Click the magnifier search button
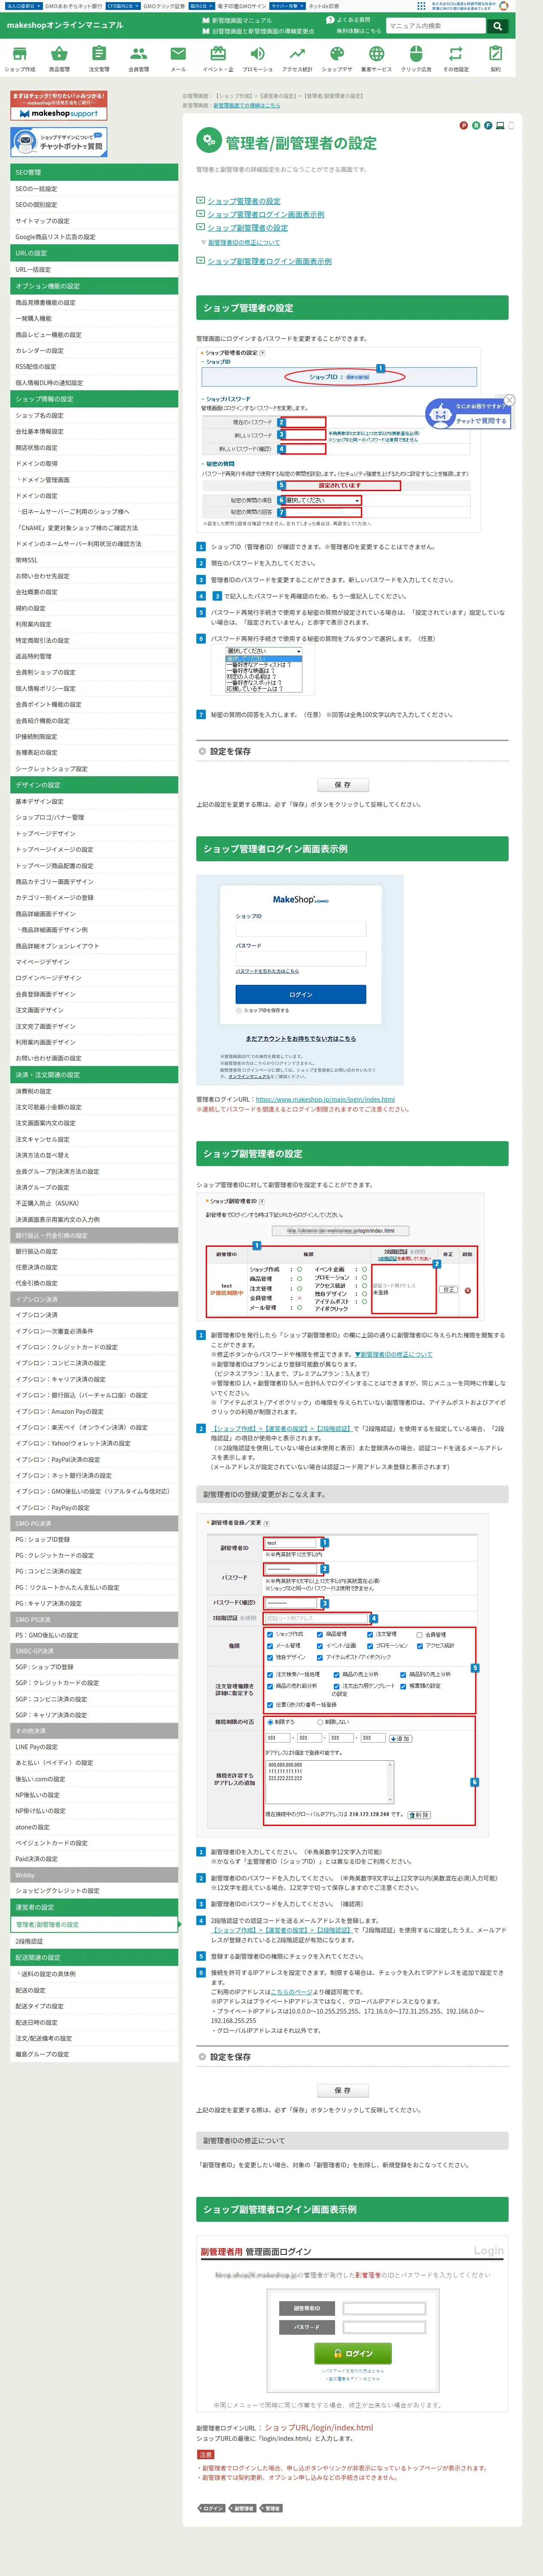543x2576 pixels. click(x=497, y=26)
